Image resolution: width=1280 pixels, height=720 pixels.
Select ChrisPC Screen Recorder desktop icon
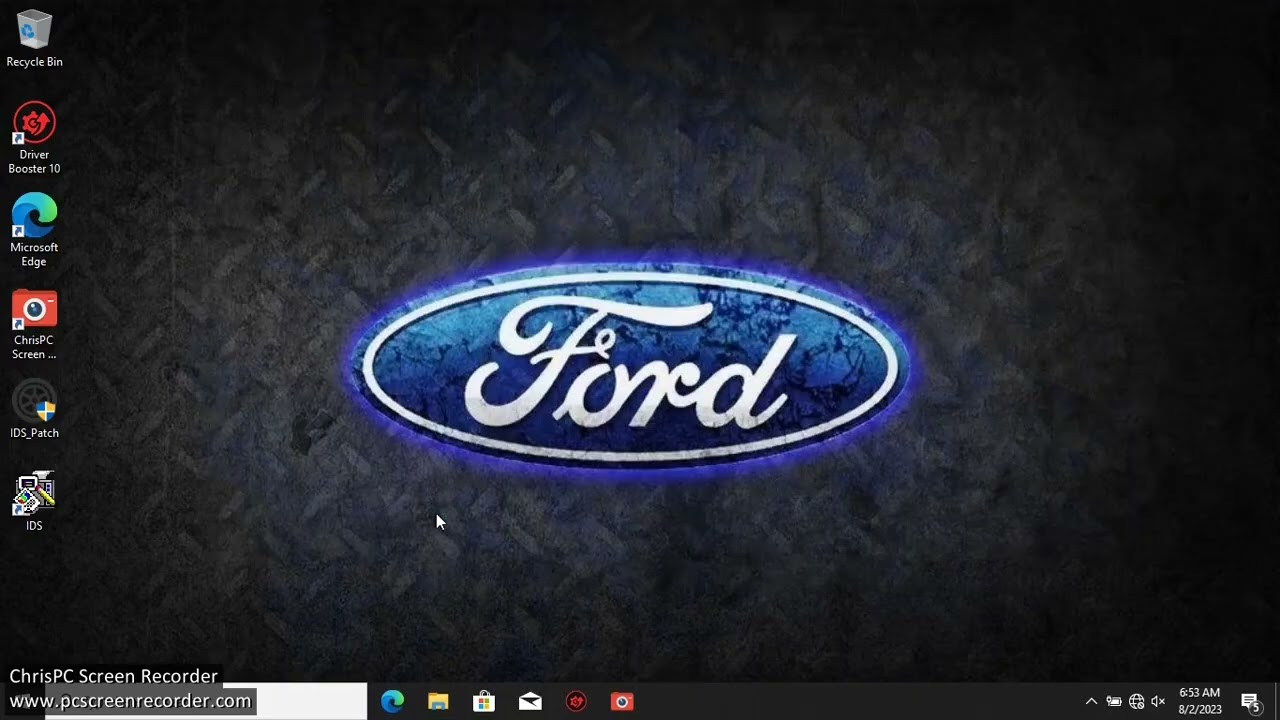[x=34, y=324]
